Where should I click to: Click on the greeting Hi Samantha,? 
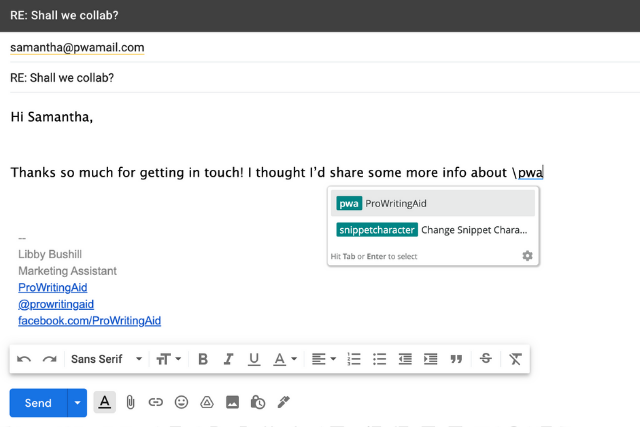point(52,117)
